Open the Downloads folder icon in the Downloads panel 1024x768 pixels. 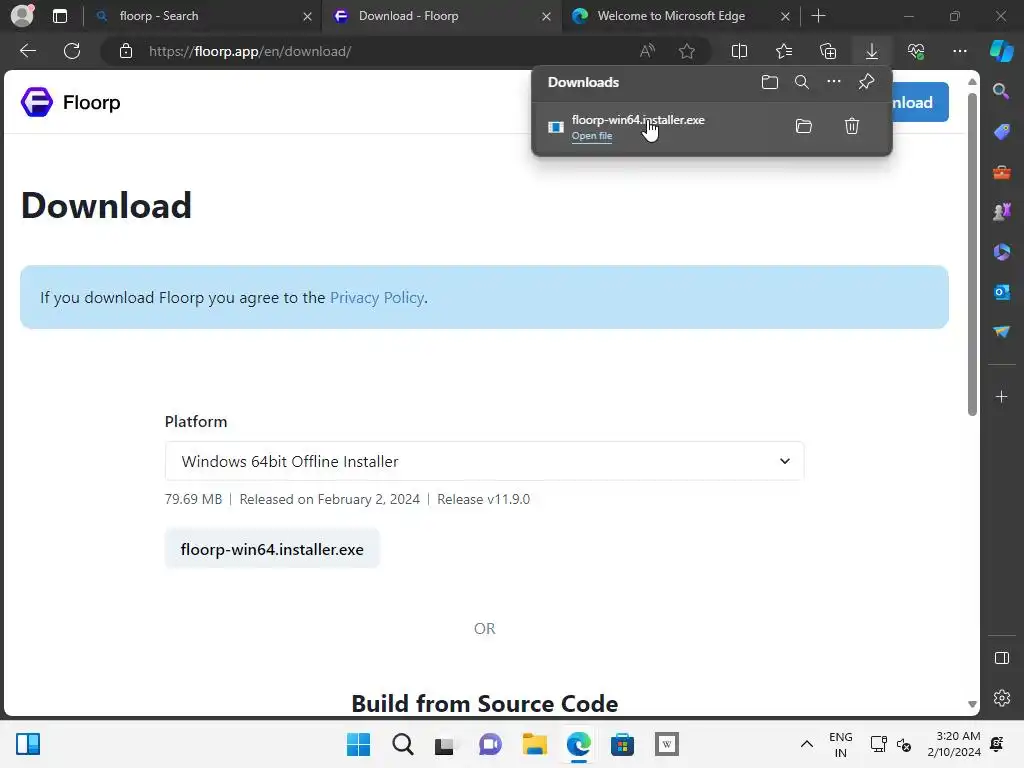pyautogui.click(x=769, y=82)
